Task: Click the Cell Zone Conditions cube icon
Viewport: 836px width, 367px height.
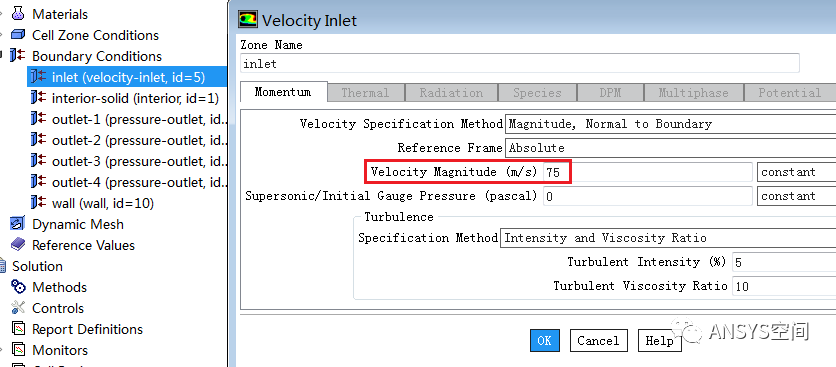Action: point(18,35)
